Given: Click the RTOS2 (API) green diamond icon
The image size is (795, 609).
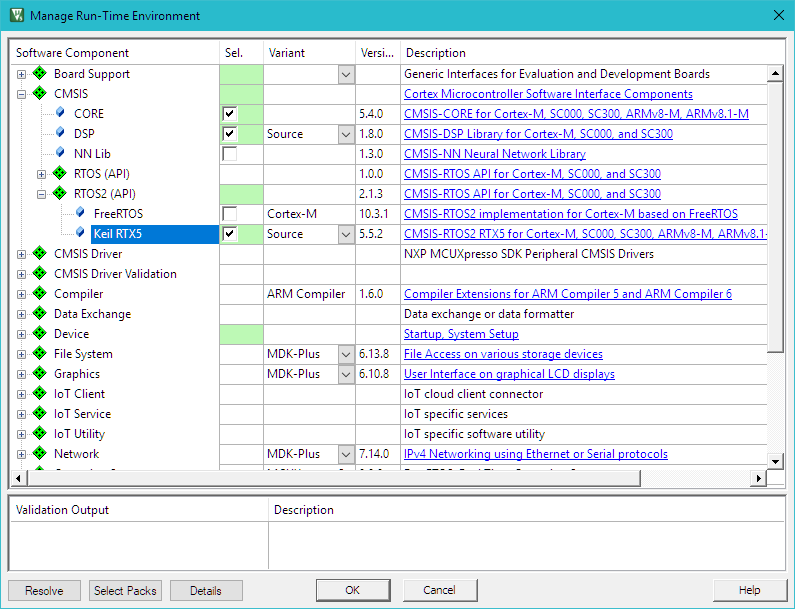Looking at the screenshot, I should pos(60,193).
